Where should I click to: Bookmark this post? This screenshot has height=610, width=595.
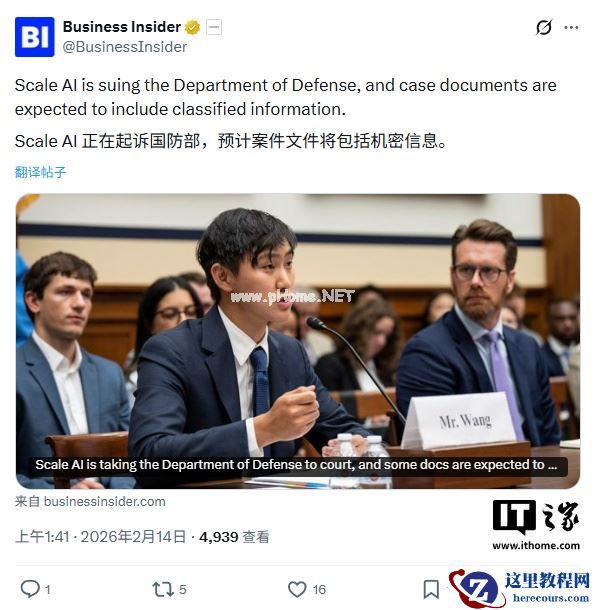coord(431,589)
